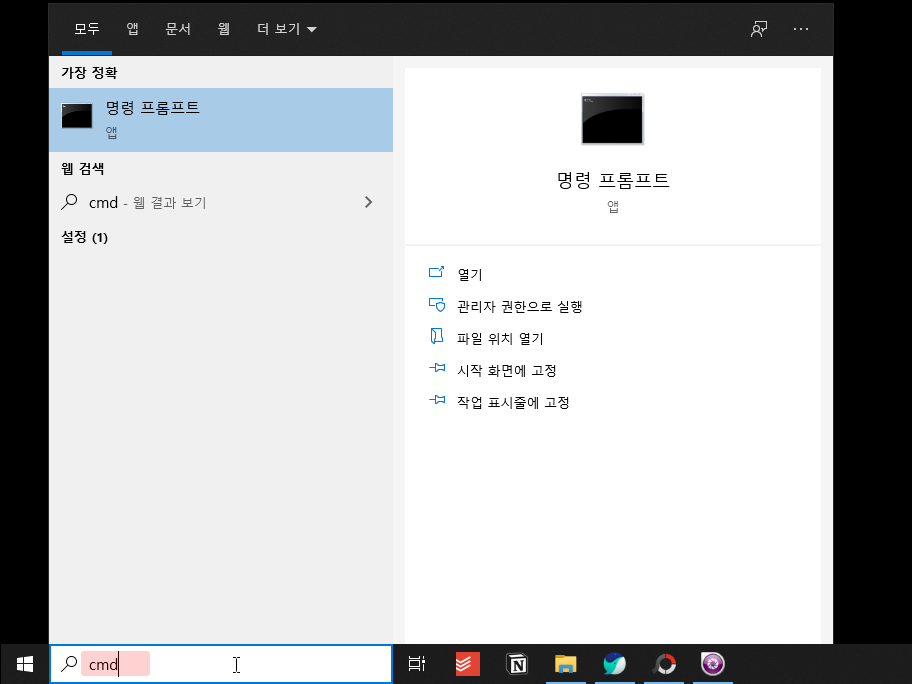
Task: Select the 명령 프롬프트 best match result
Action: coord(221,120)
